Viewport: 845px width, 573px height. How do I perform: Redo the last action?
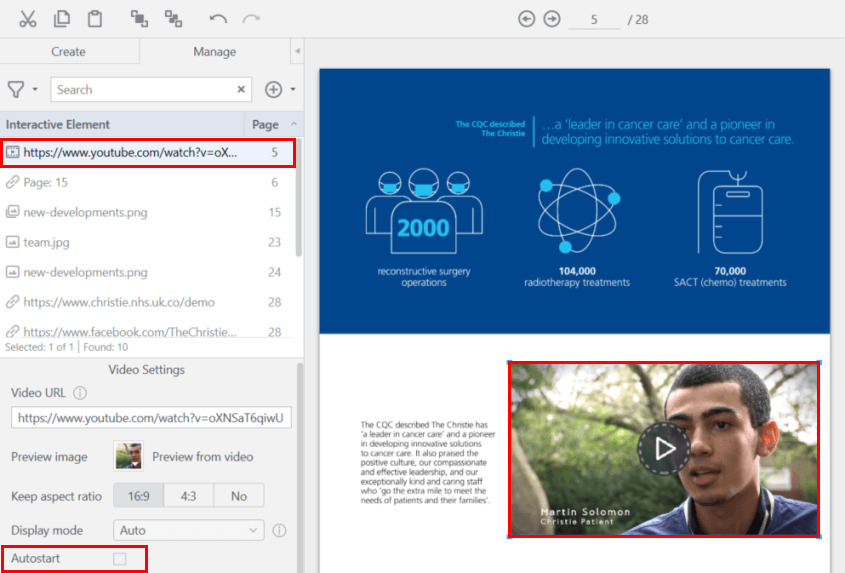[251, 19]
